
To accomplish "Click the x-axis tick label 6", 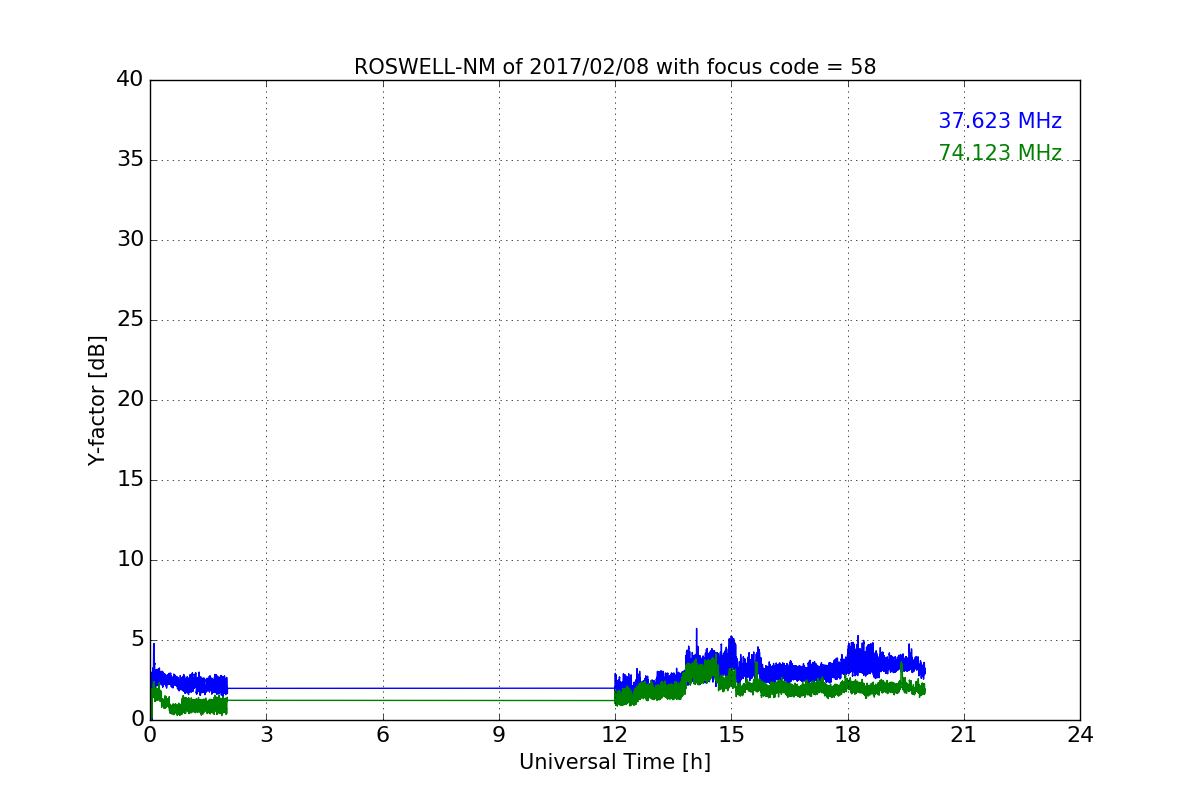I will click(383, 734).
